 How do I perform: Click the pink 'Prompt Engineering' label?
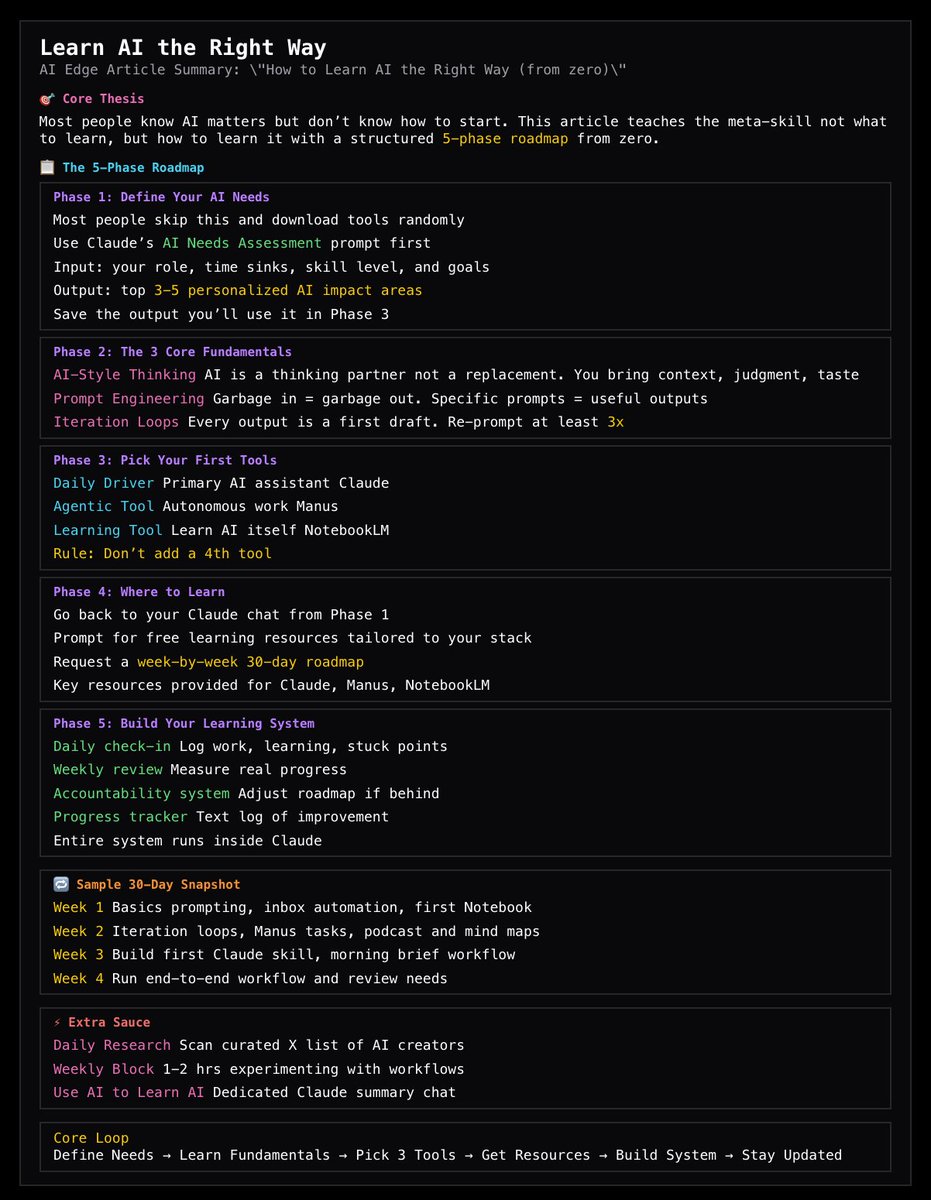click(128, 398)
